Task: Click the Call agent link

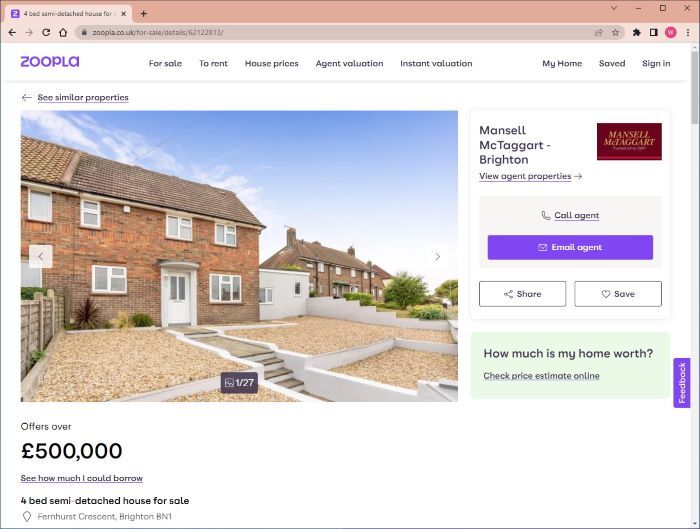Action: point(576,215)
